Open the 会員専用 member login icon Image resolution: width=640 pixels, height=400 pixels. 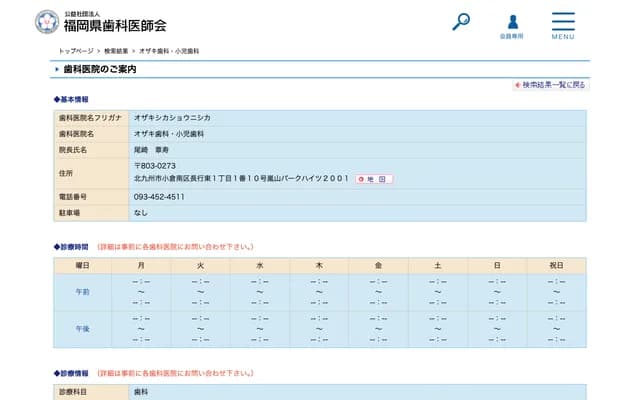click(x=512, y=25)
